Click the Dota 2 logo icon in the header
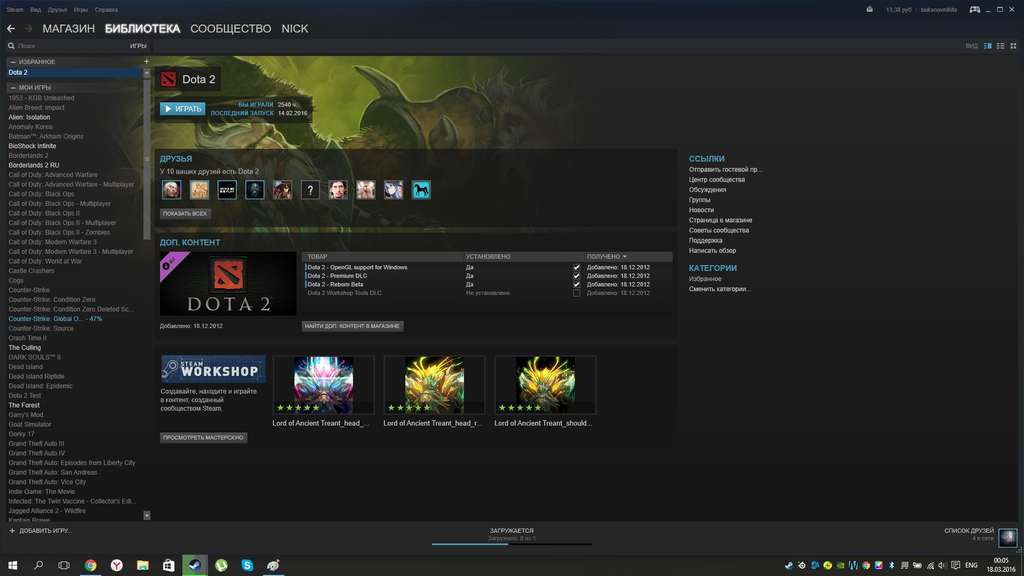This screenshot has width=1024, height=576. click(168, 79)
